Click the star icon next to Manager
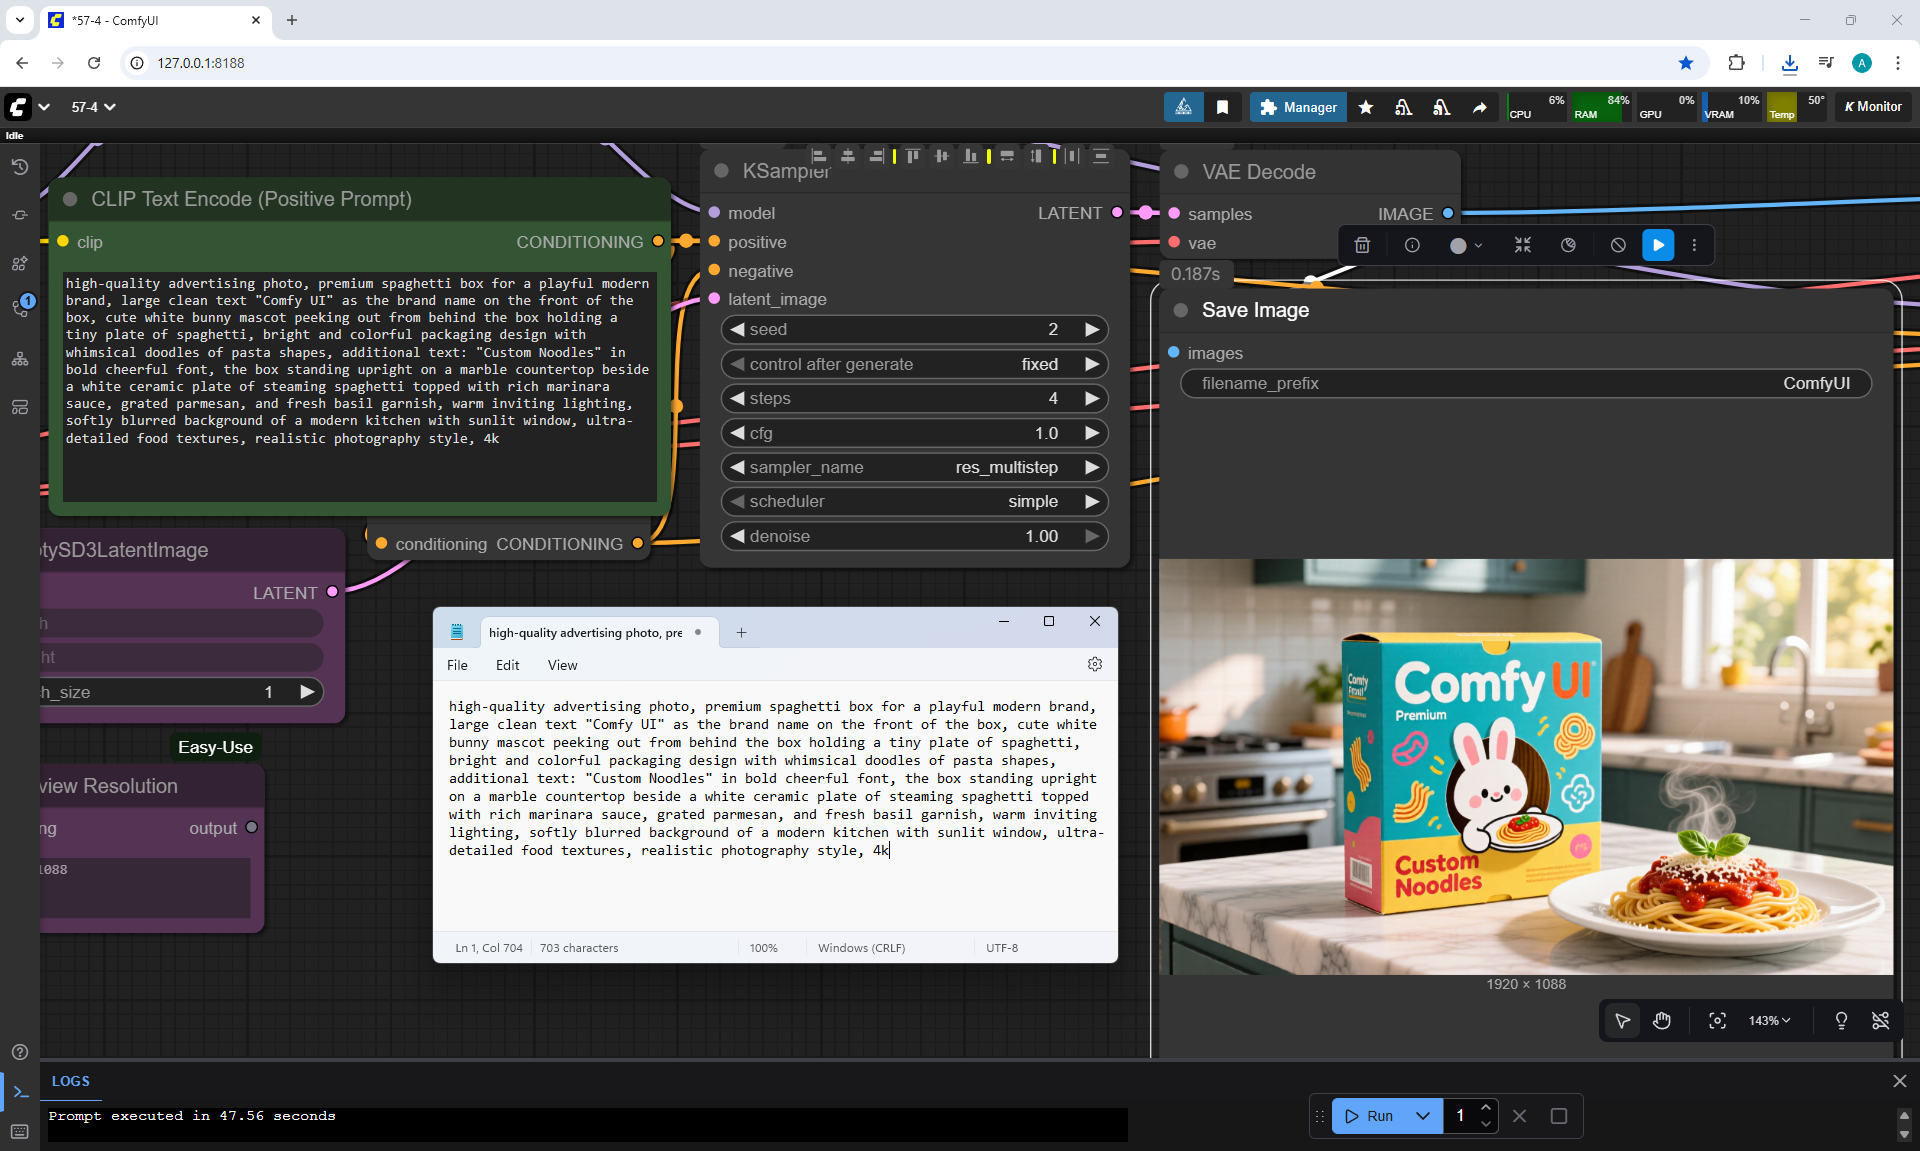 (1366, 107)
